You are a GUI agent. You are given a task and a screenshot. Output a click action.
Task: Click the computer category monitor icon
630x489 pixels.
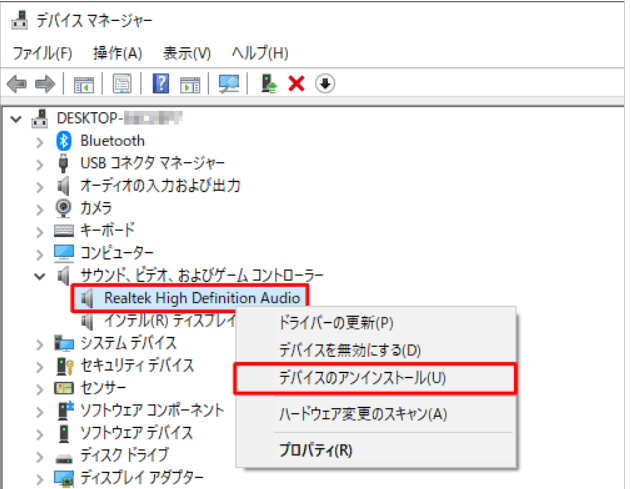[64, 253]
